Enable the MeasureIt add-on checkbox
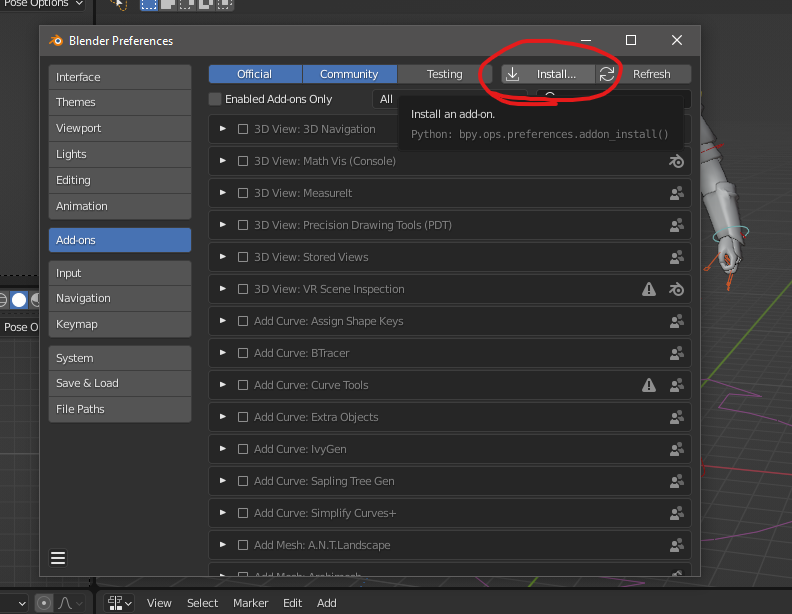792x614 pixels. click(243, 193)
